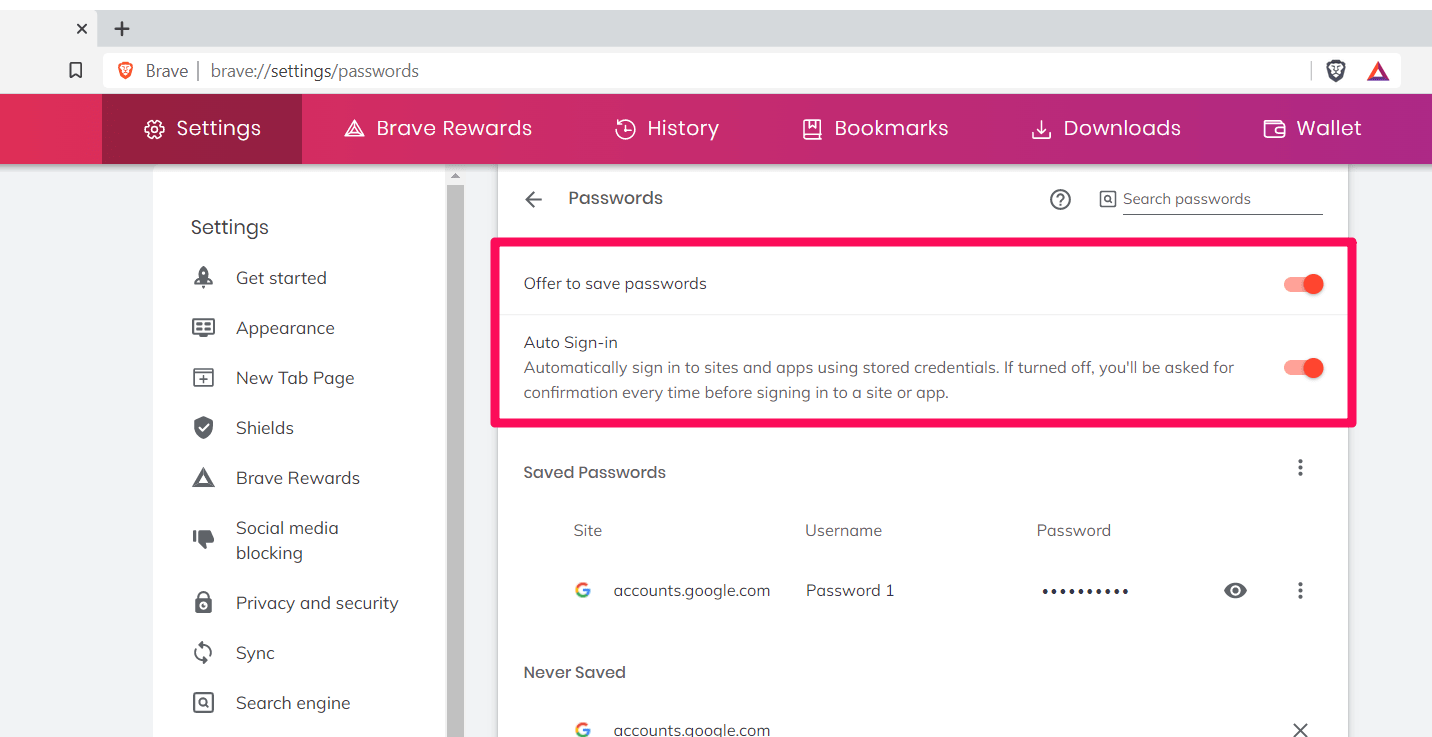Screen dimensions: 1432x737
Task: Close the current browser tab
Action: click(x=82, y=29)
